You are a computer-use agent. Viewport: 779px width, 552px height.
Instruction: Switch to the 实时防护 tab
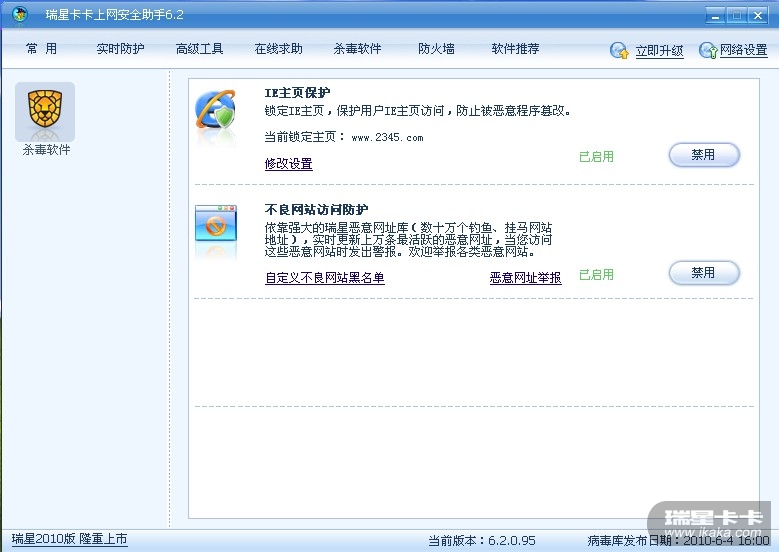(x=120, y=49)
